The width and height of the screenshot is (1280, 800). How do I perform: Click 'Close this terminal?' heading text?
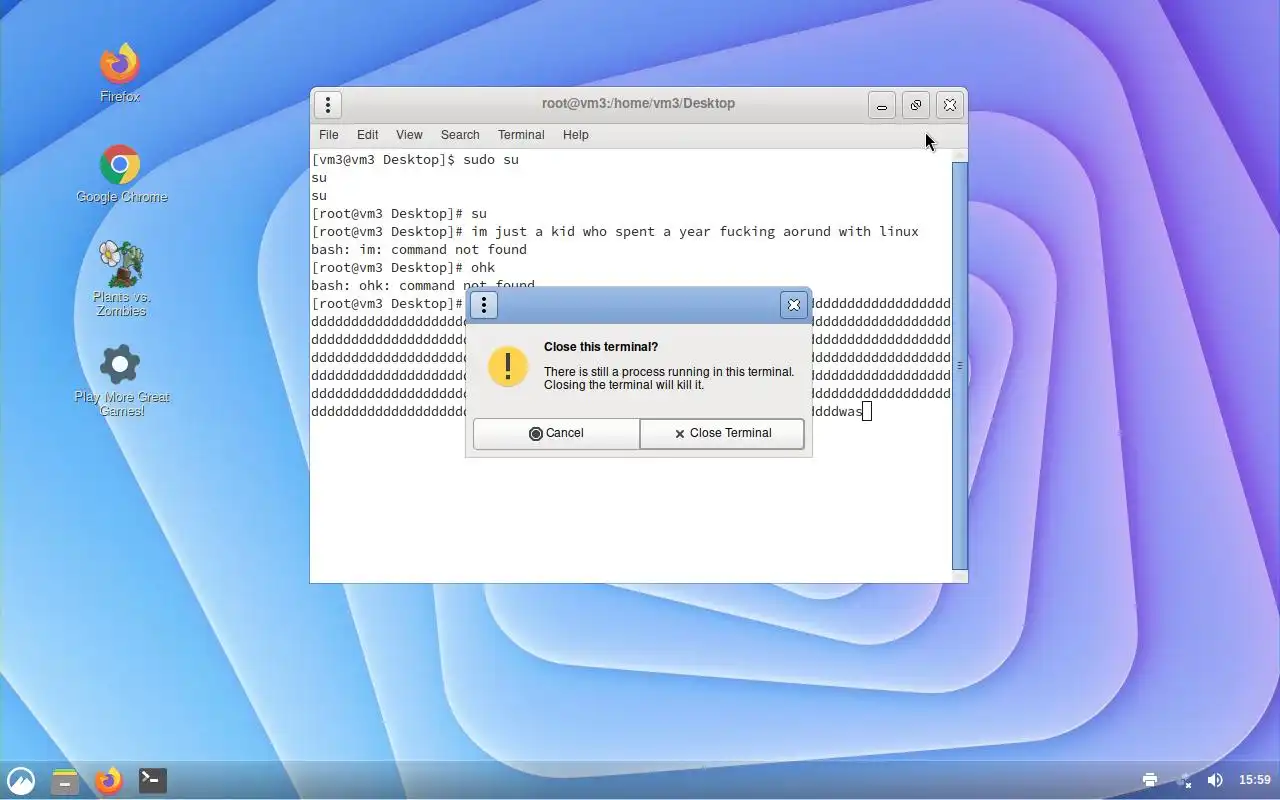pos(601,347)
